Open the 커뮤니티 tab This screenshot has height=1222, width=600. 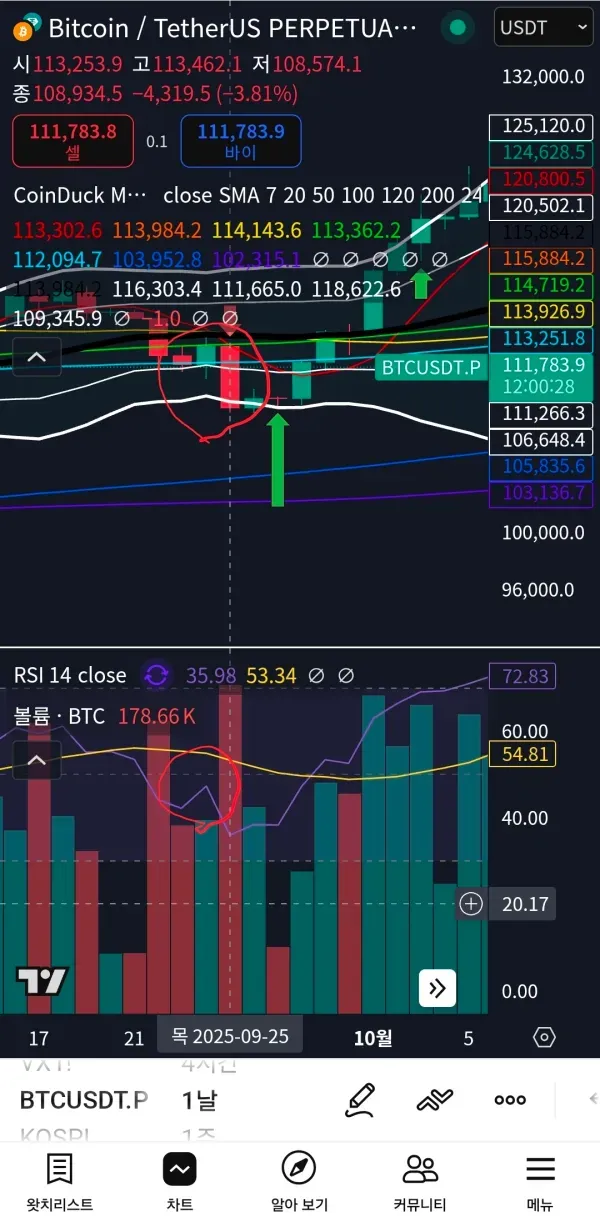[420, 1184]
